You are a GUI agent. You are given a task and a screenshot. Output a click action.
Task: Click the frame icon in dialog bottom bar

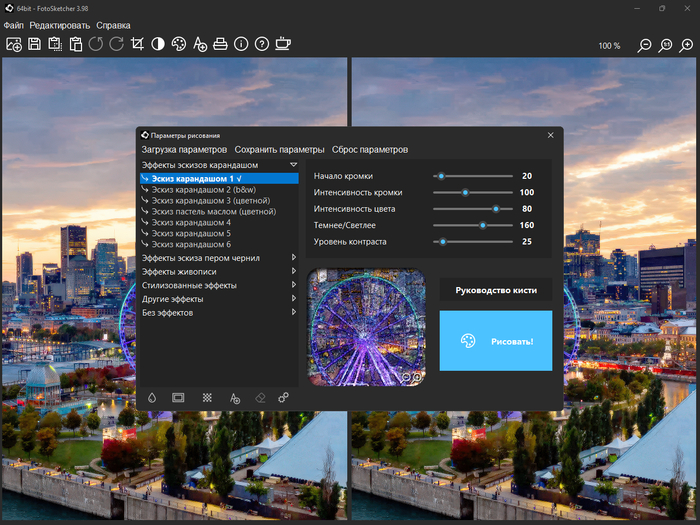178,397
